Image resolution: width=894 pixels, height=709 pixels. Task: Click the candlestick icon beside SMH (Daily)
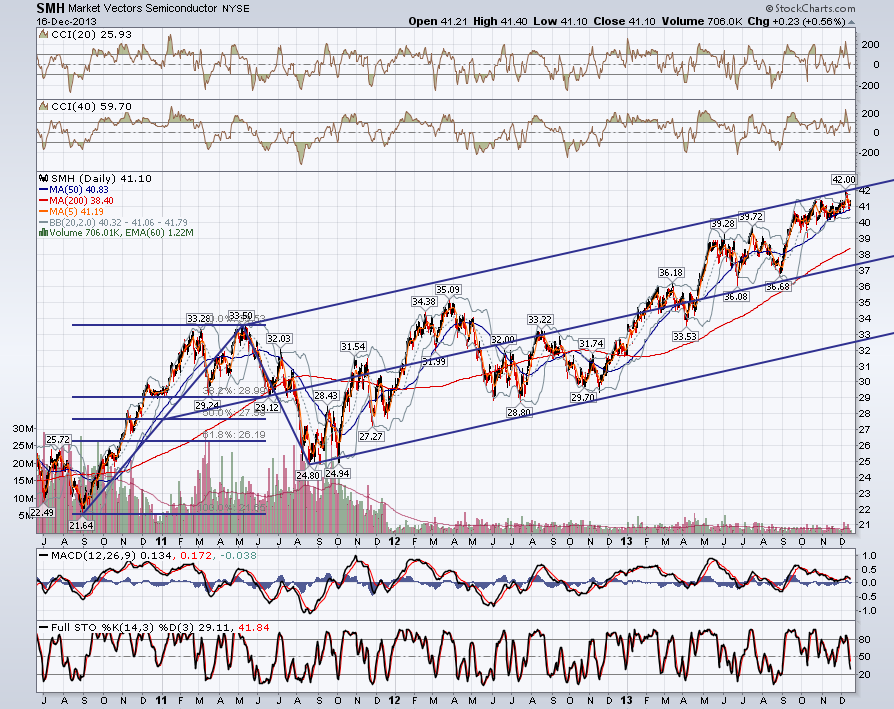pos(43,178)
